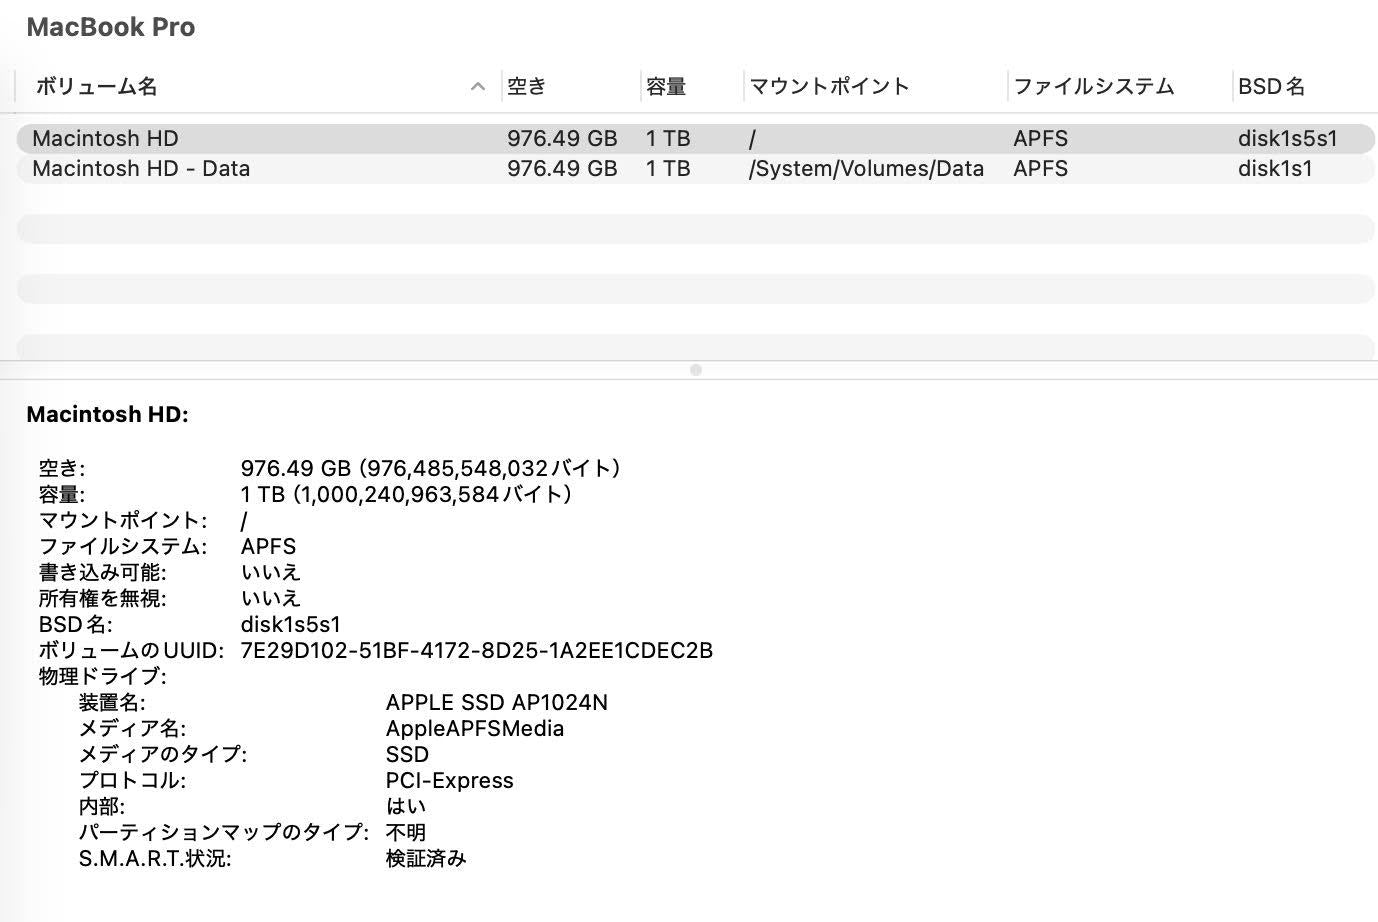Click the volume UUID value in details

point(476,650)
